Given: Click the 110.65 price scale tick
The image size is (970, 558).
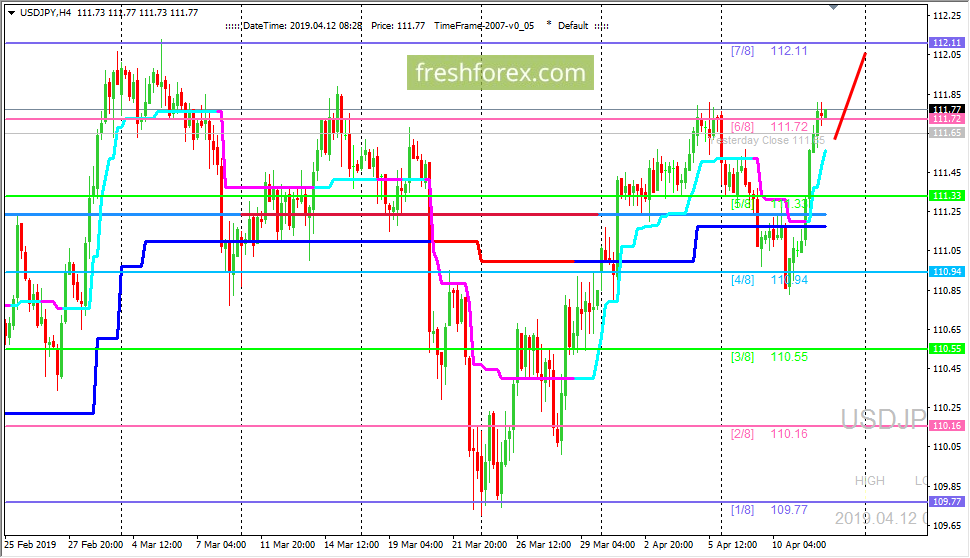Looking at the screenshot, I should tap(946, 330).
